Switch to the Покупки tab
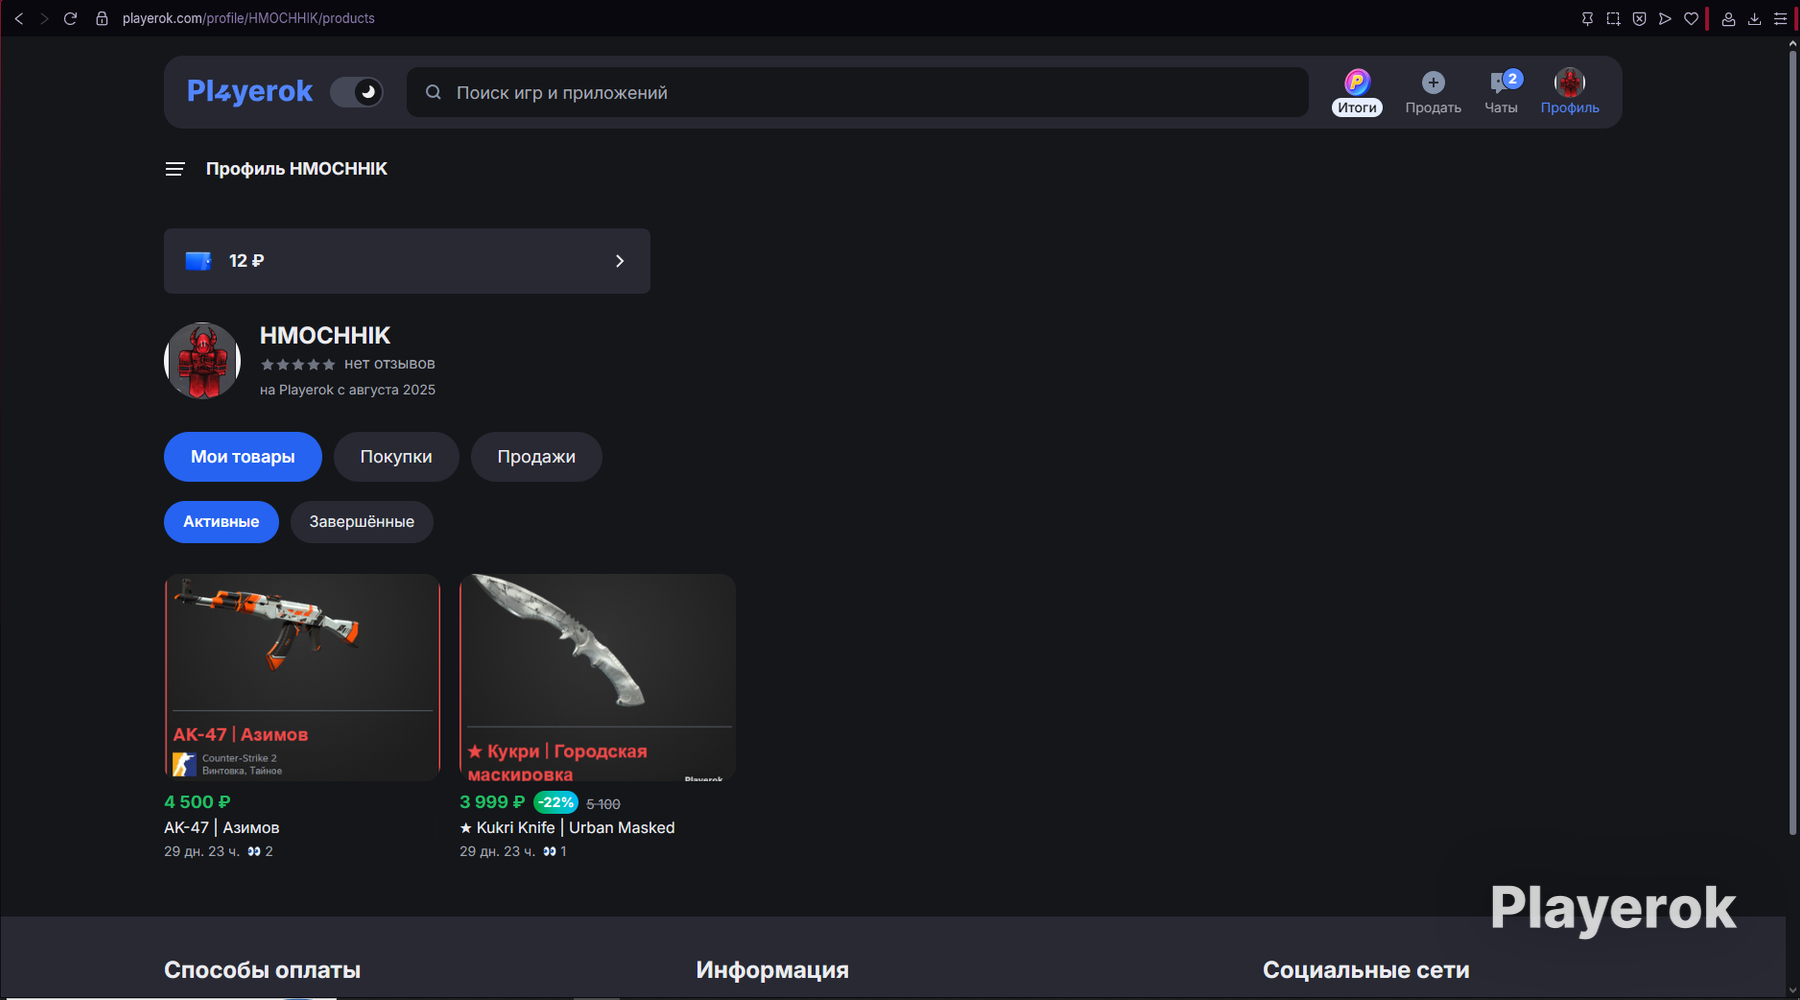Screen dimensions: 1800x1000 point(396,457)
